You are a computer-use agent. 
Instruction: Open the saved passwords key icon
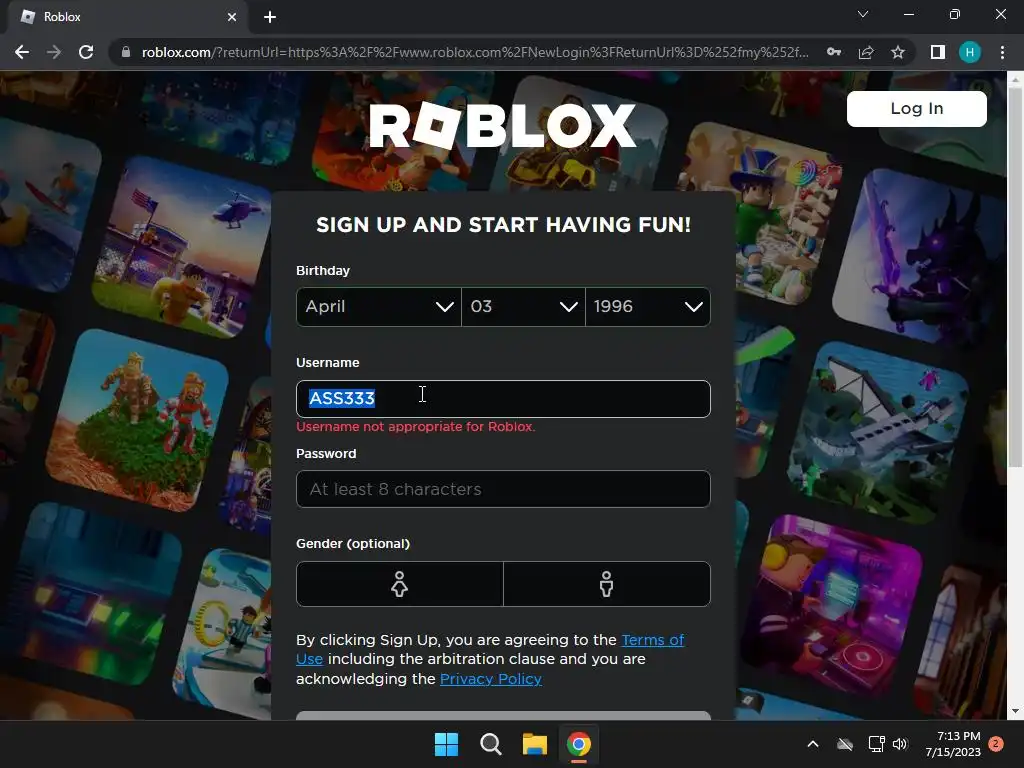coord(833,52)
